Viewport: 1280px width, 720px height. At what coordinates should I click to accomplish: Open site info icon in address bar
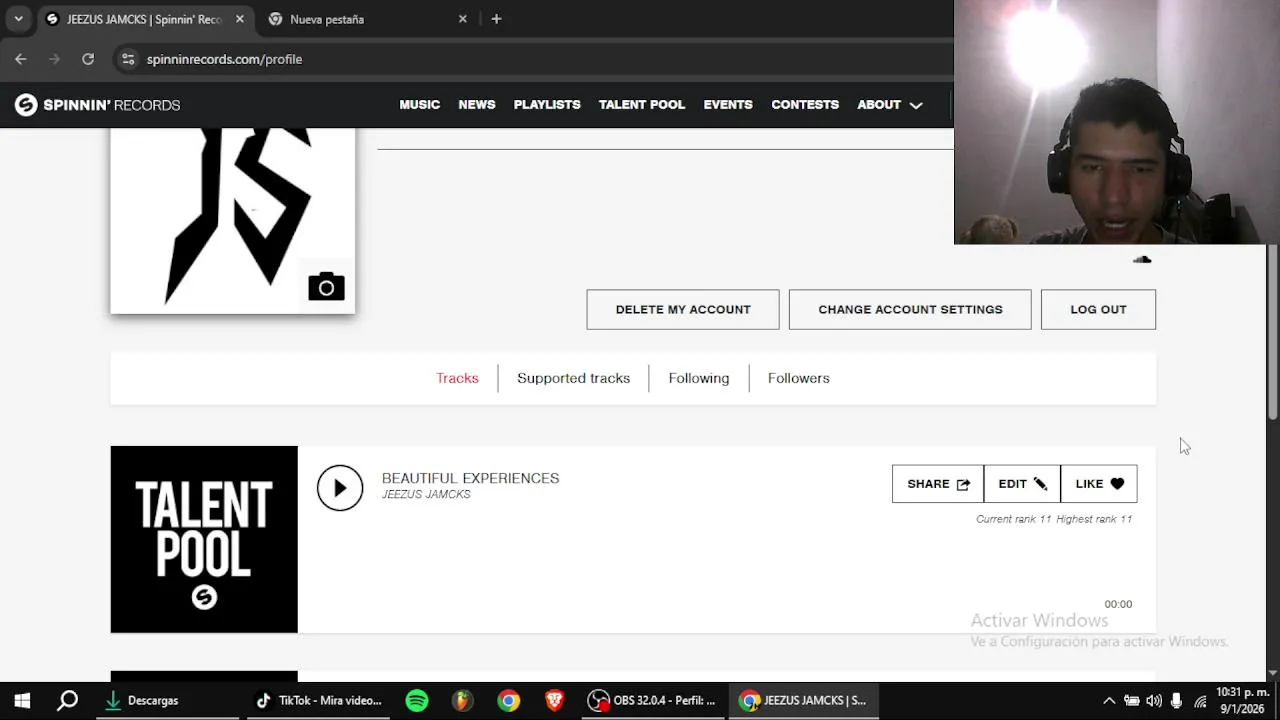point(128,59)
